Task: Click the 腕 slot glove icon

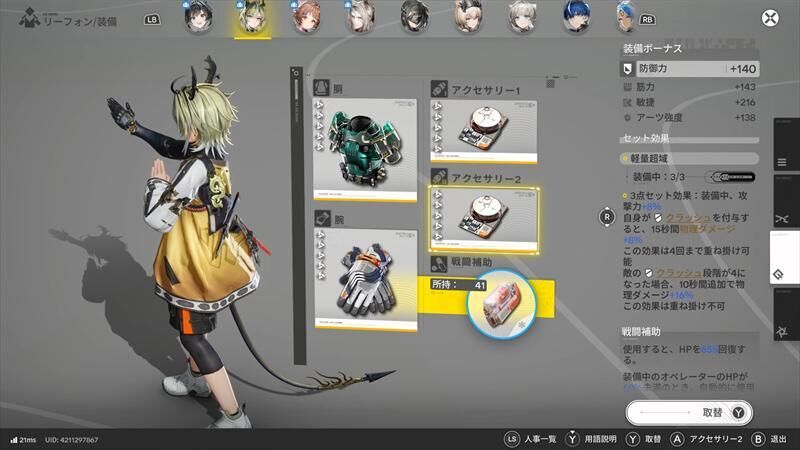Action: pyautogui.click(x=322, y=218)
